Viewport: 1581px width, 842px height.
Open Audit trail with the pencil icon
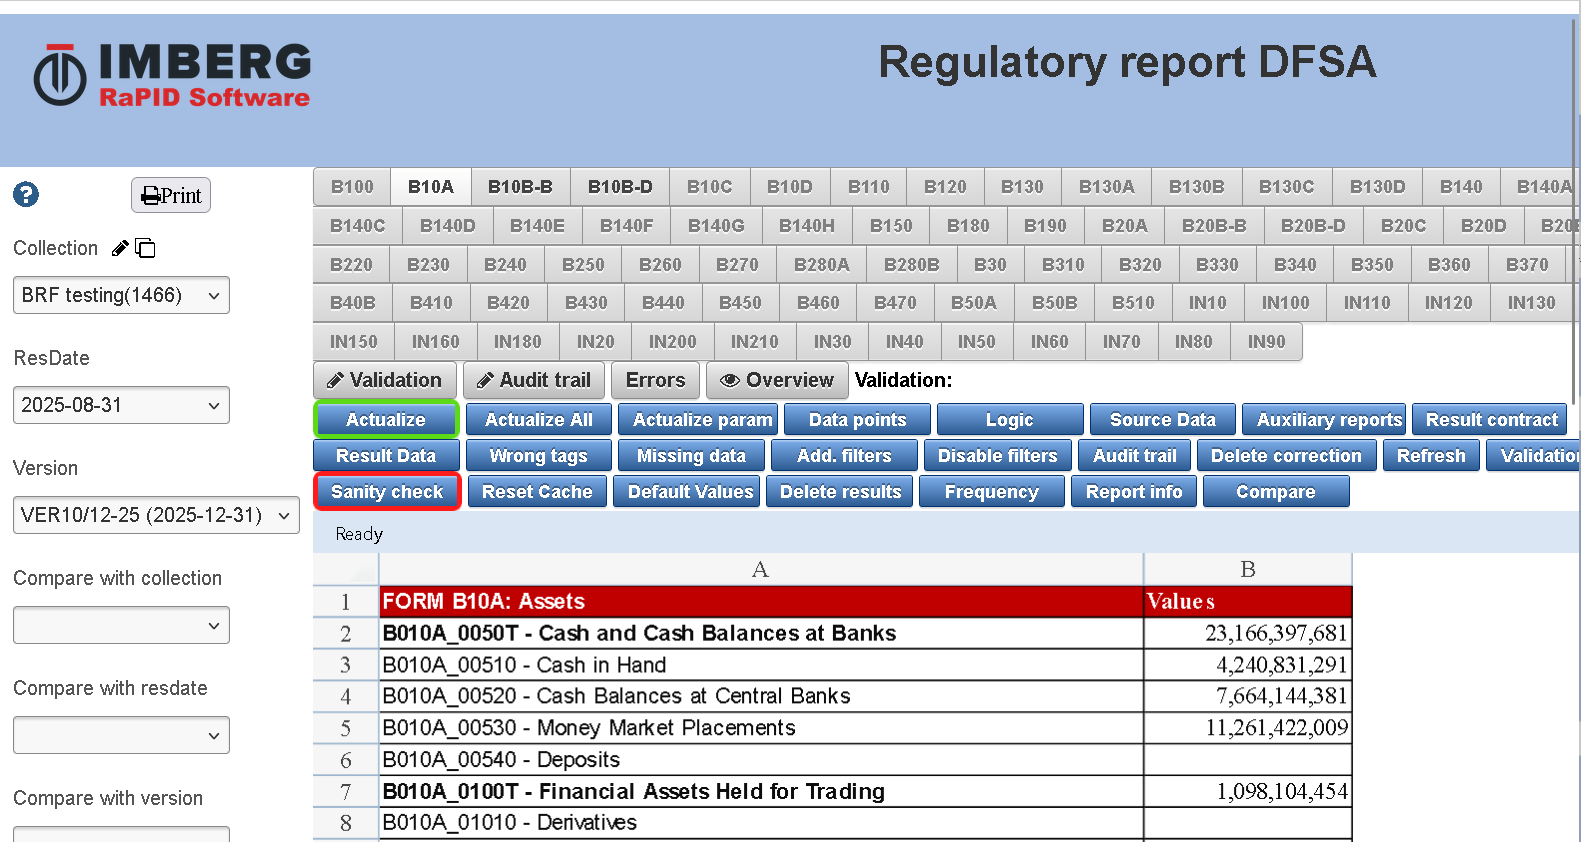pyautogui.click(x=534, y=380)
